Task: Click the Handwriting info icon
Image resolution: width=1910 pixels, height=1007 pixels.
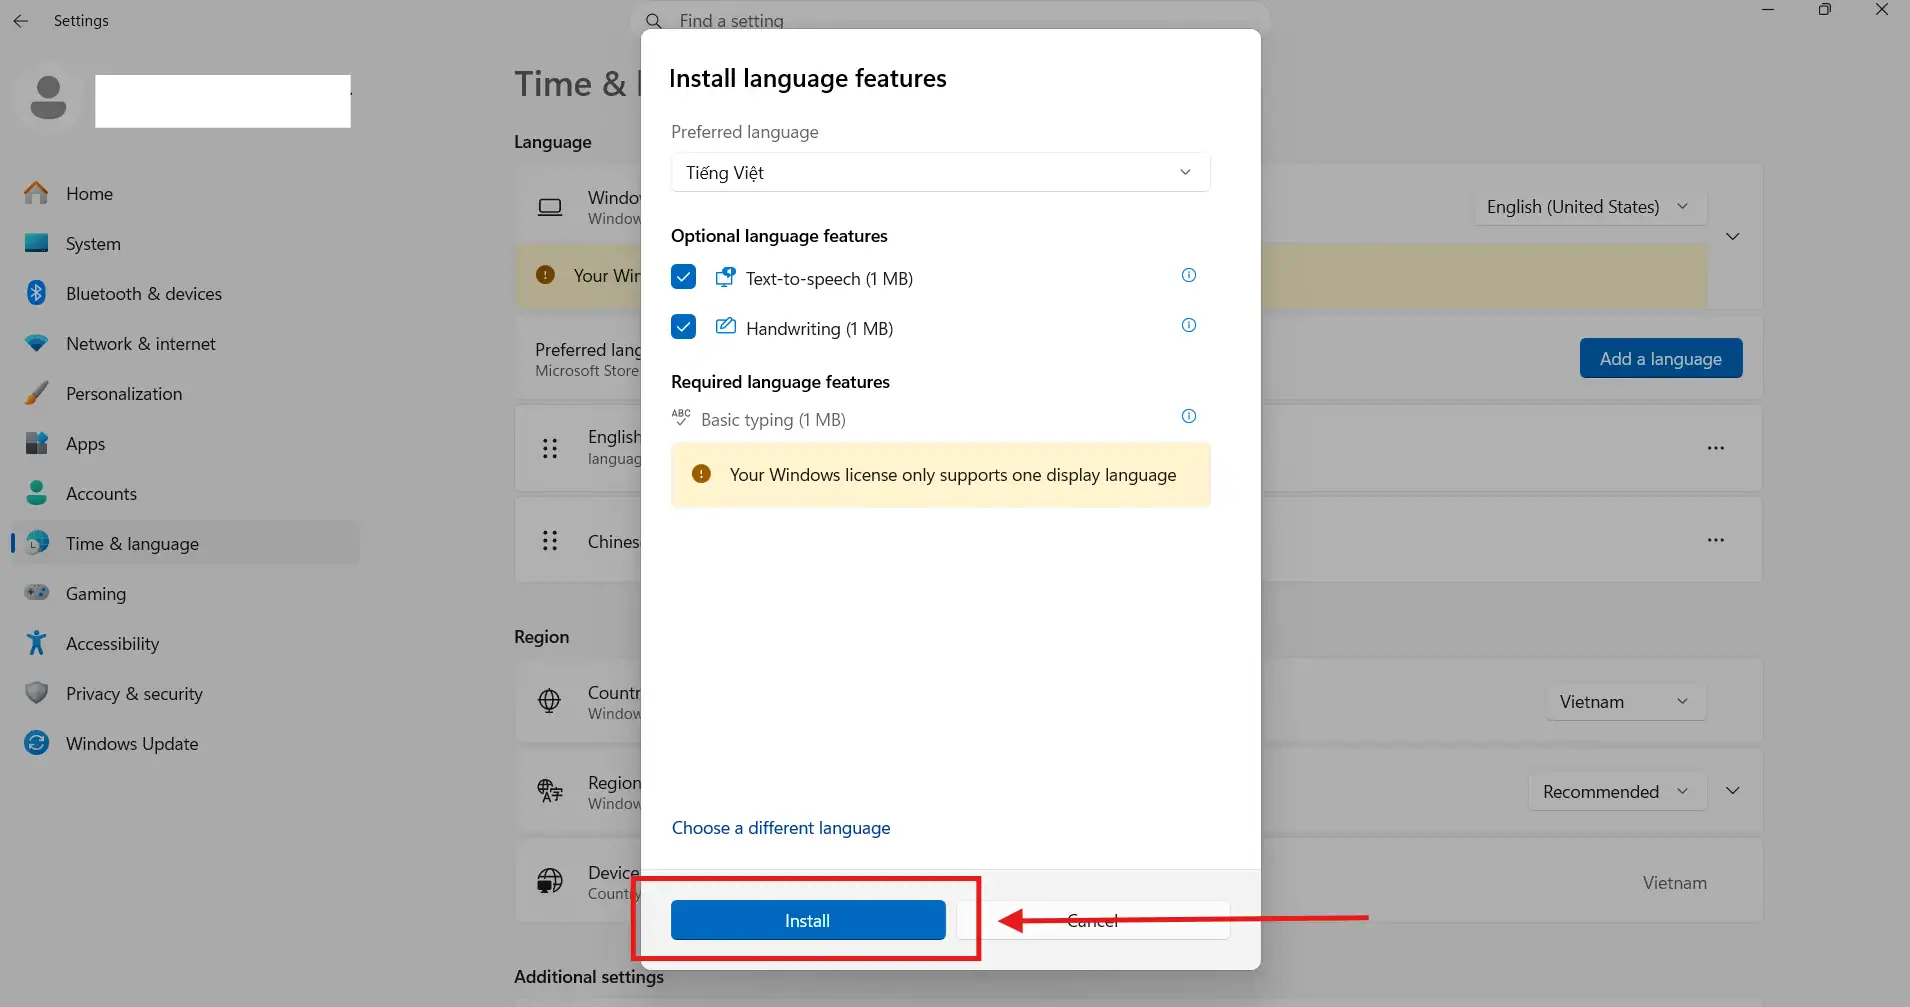Action: point(1188,326)
